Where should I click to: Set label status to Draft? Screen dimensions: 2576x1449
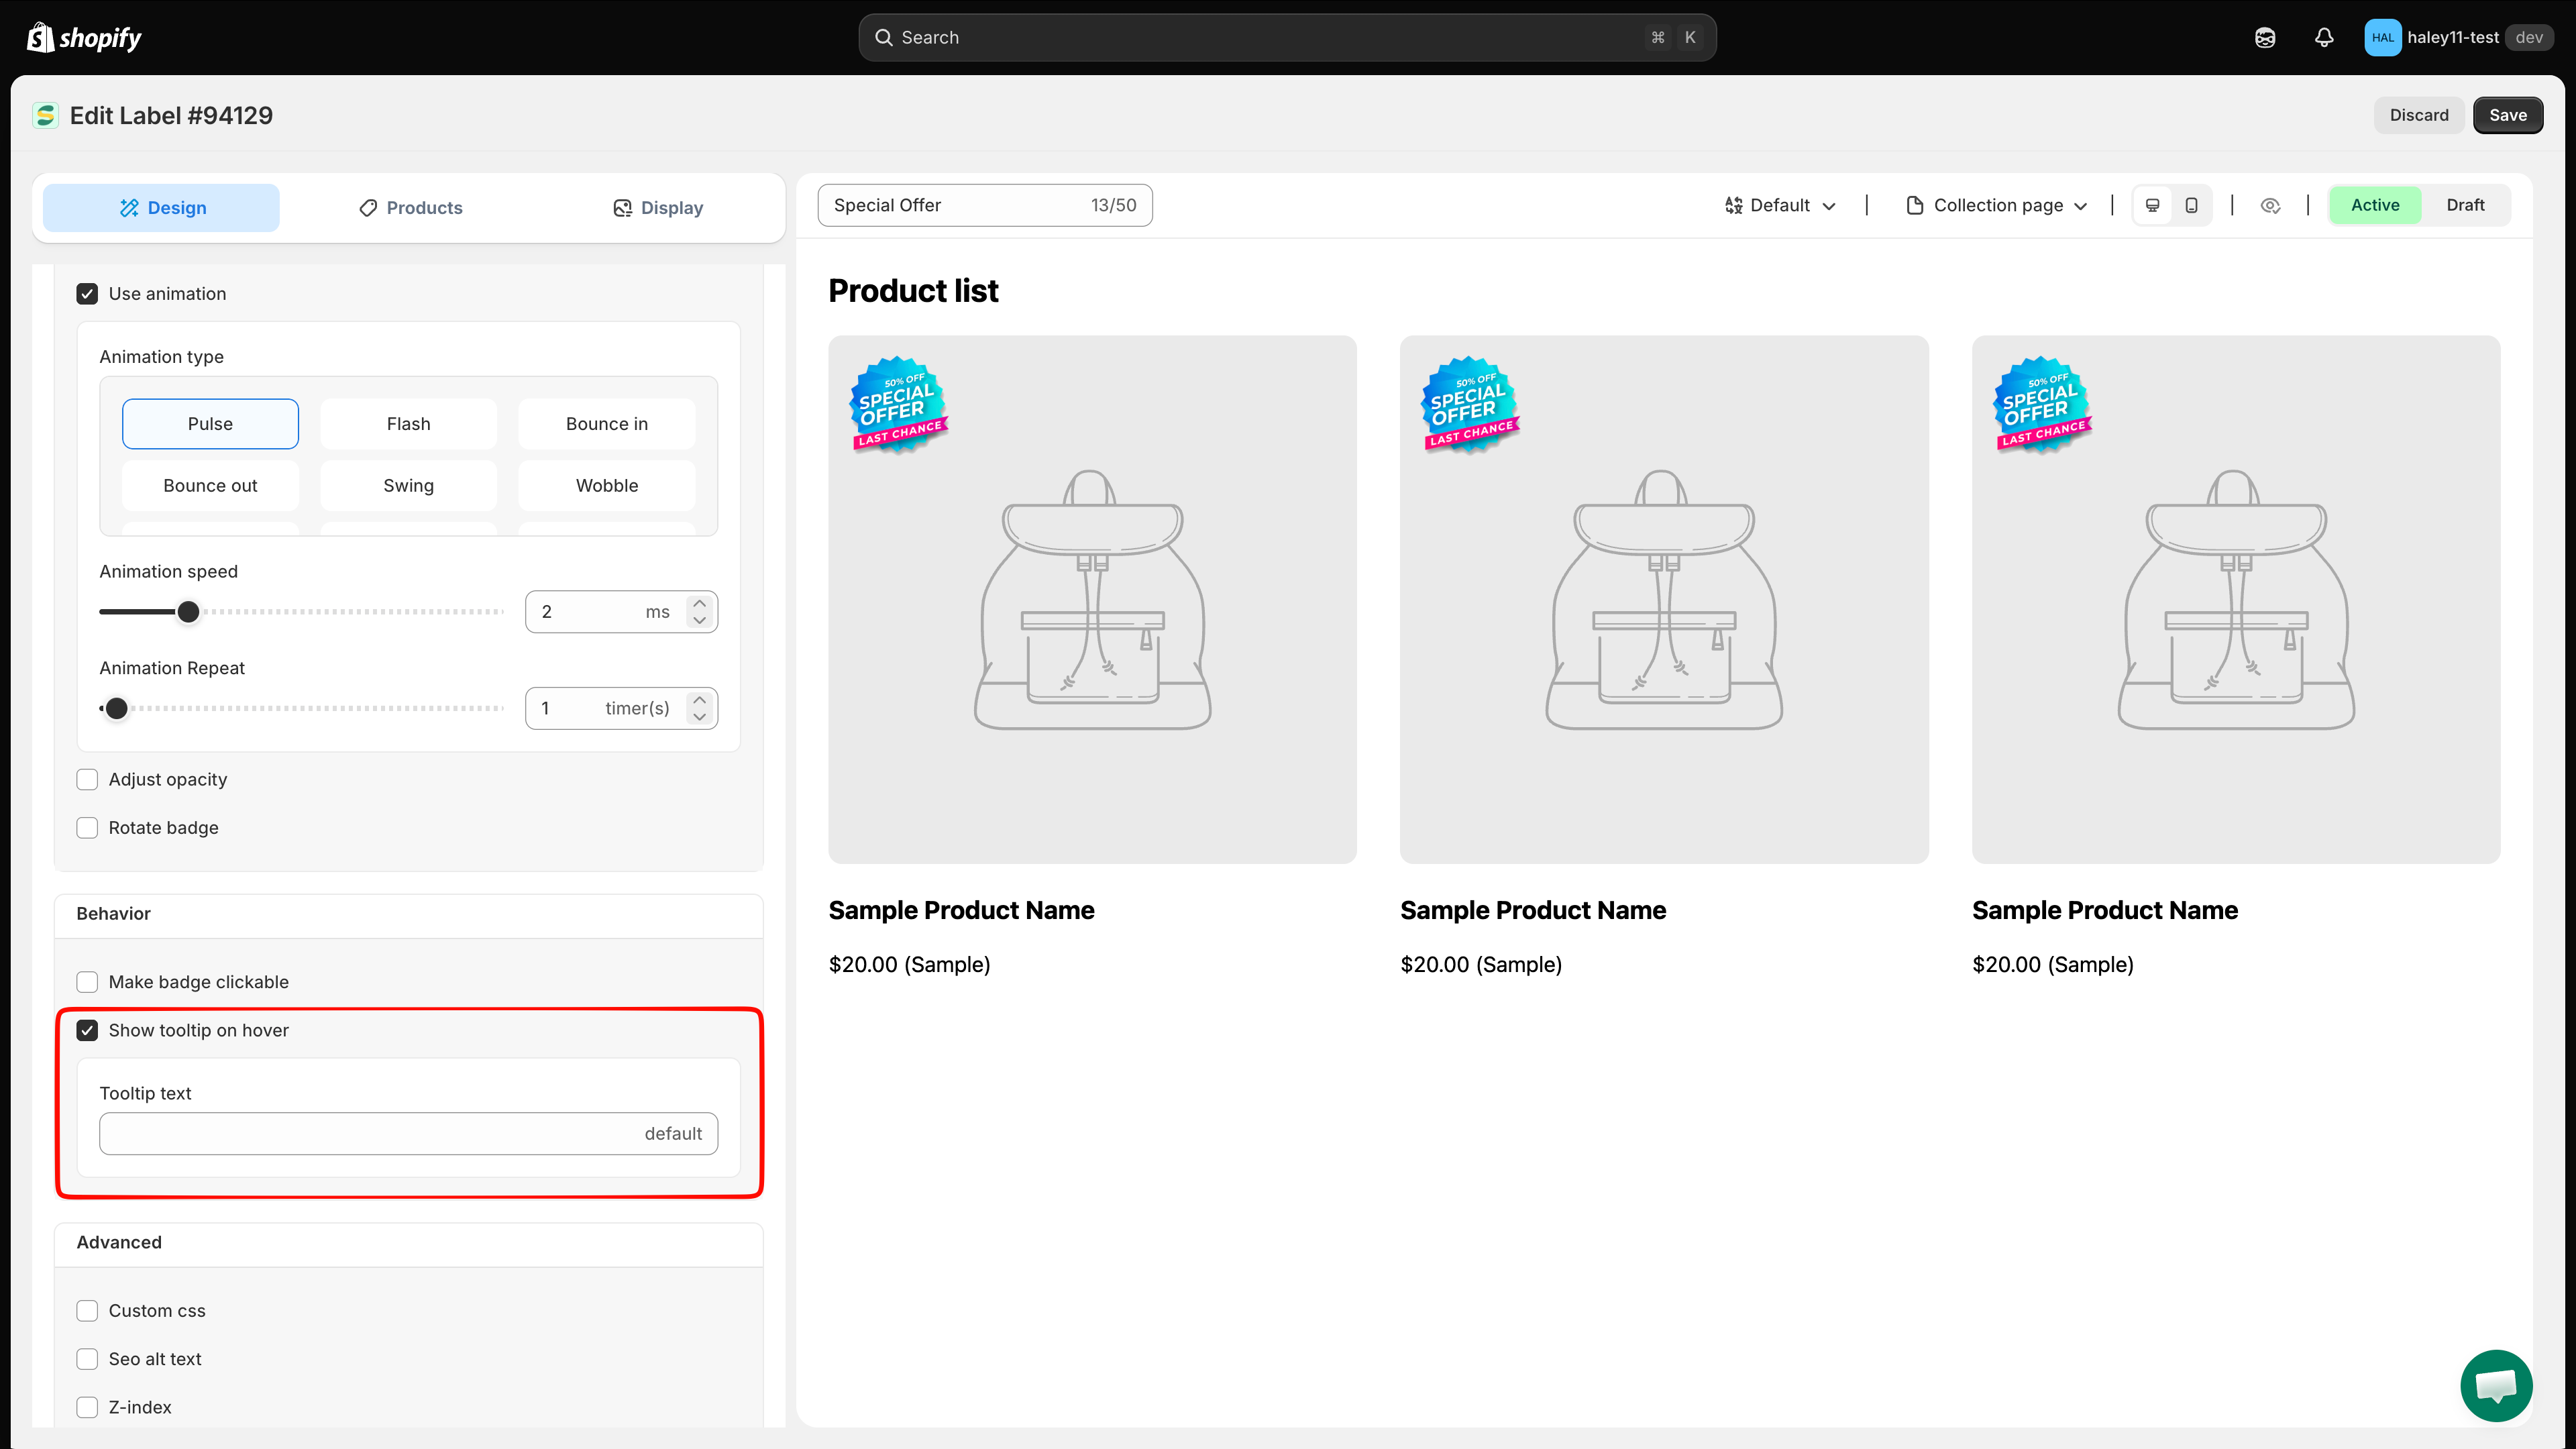click(2465, 205)
